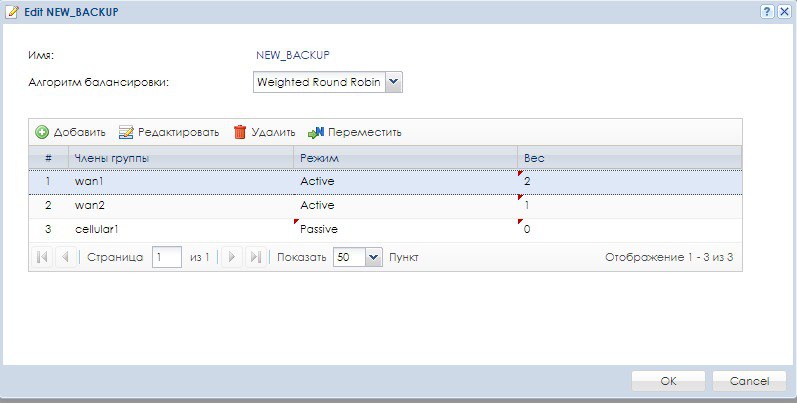Go to last page in pager
Image resolution: width=797 pixels, height=403 pixels.
coord(255,257)
